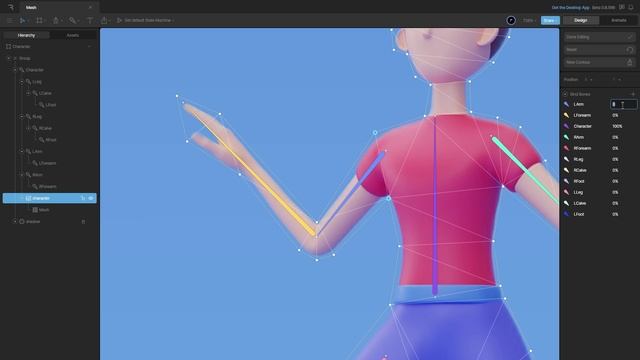Switch to the Hierarchy tab

pos(26,36)
